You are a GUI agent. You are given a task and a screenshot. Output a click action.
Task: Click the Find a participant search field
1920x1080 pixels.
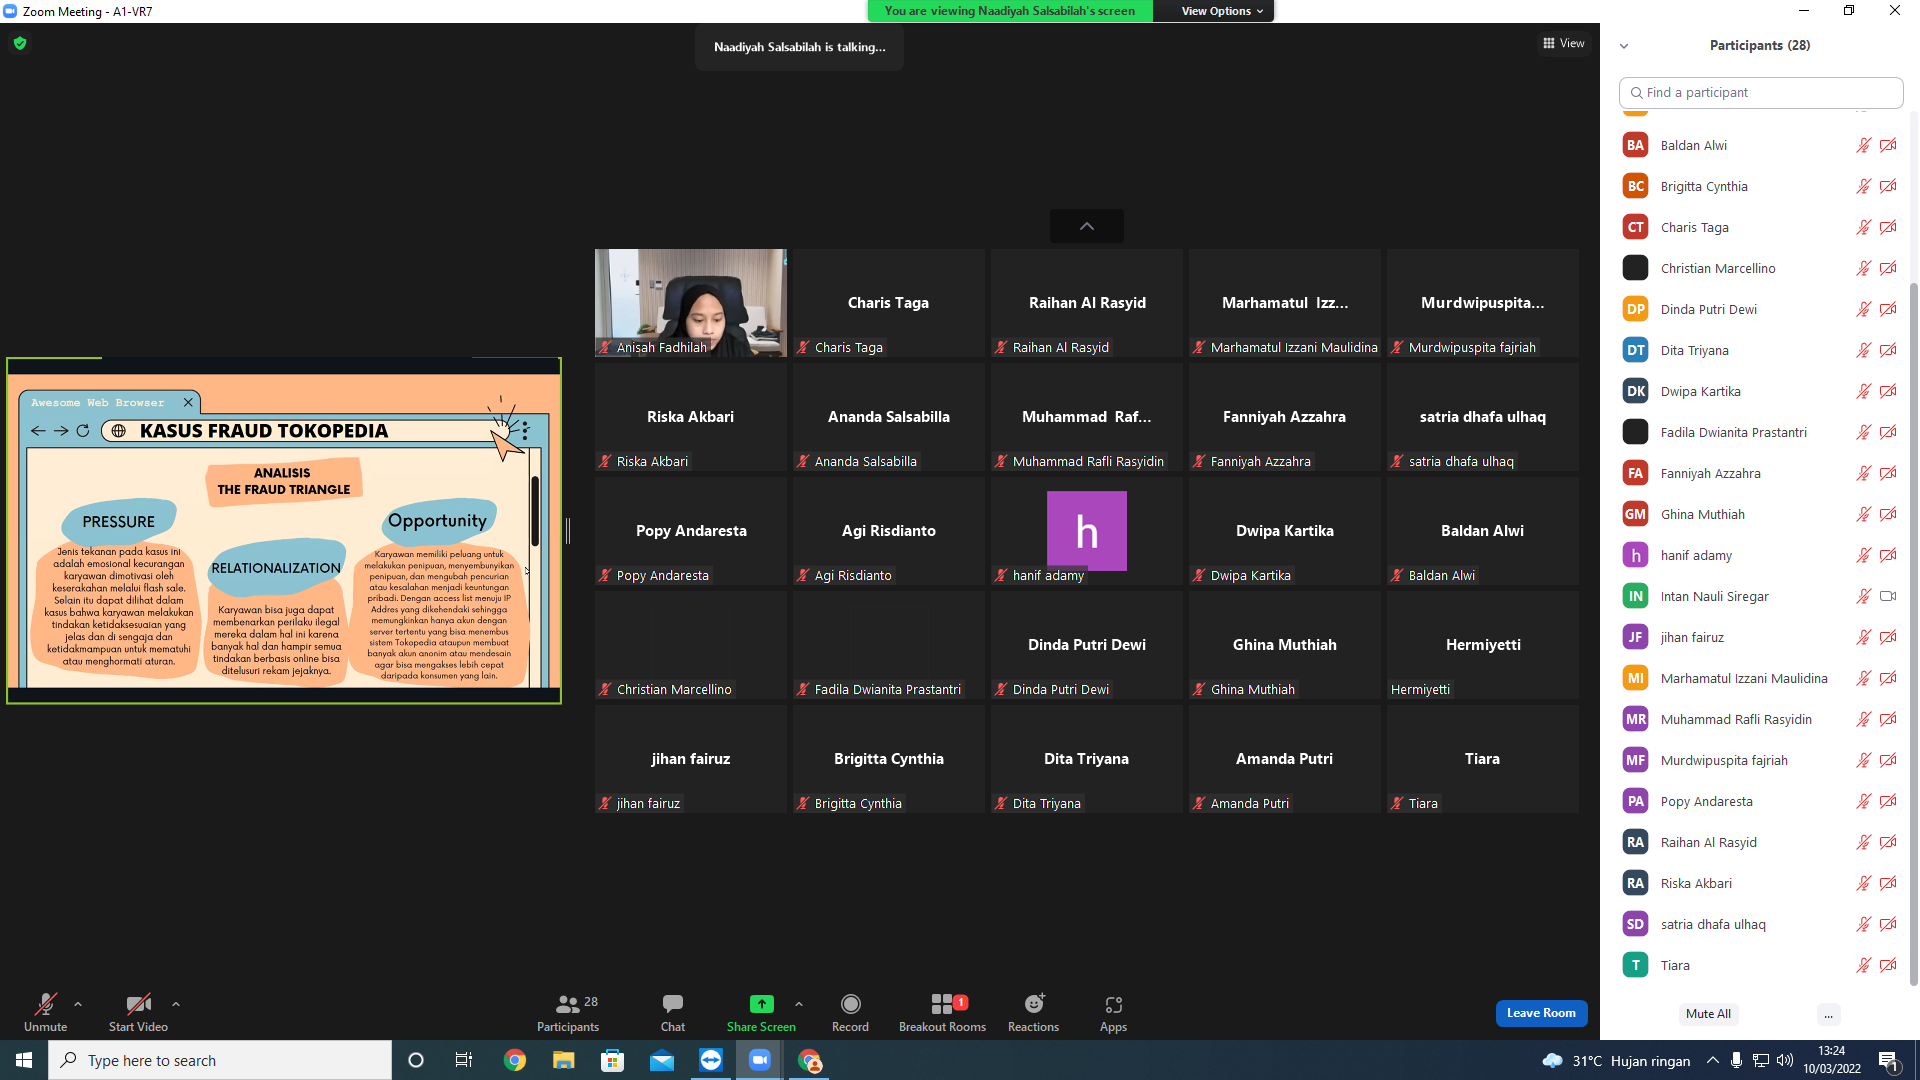coord(1761,92)
